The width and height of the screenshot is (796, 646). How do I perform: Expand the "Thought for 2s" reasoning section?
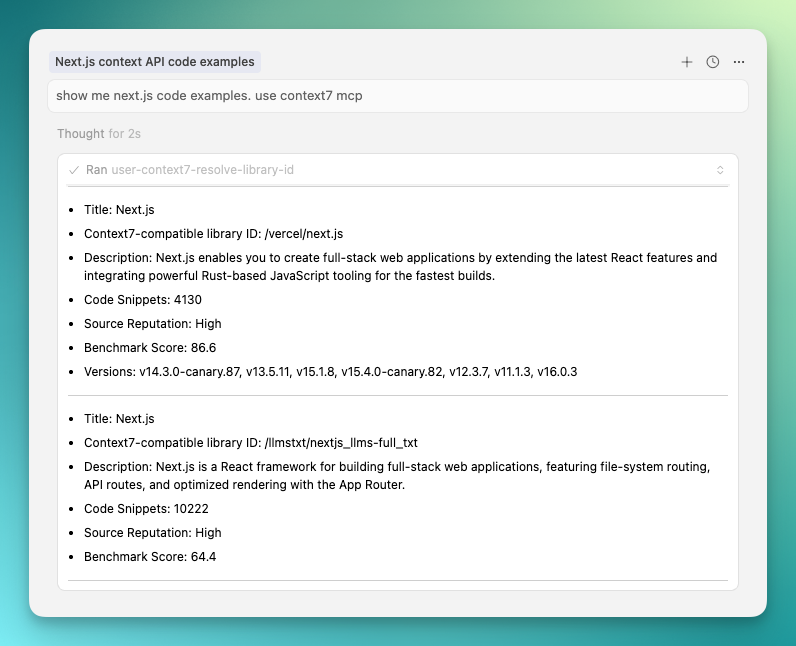point(98,133)
